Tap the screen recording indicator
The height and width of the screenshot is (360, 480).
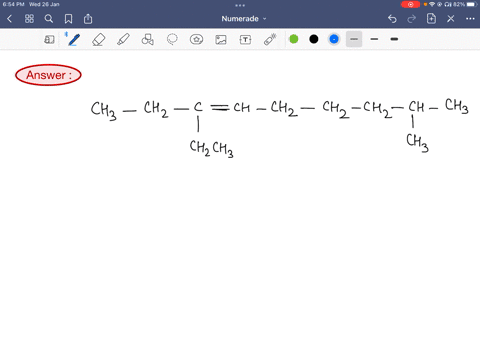pyautogui.click(x=410, y=4)
